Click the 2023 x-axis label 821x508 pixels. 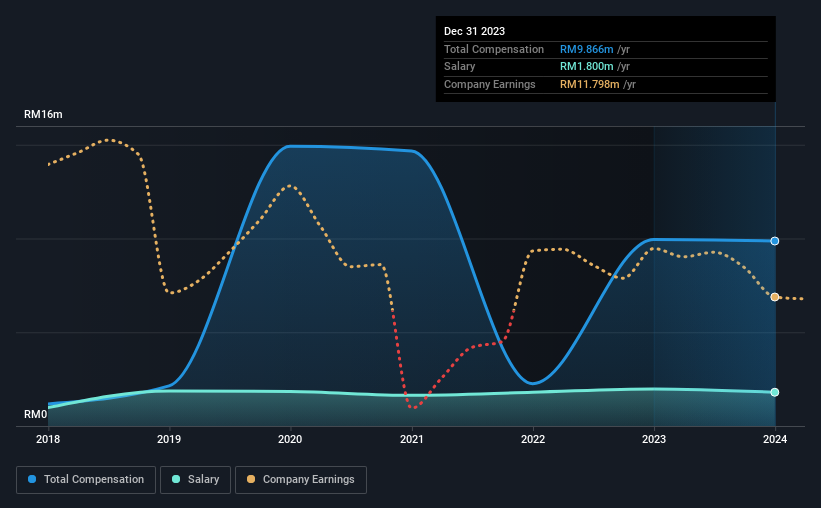pyautogui.click(x=653, y=439)
